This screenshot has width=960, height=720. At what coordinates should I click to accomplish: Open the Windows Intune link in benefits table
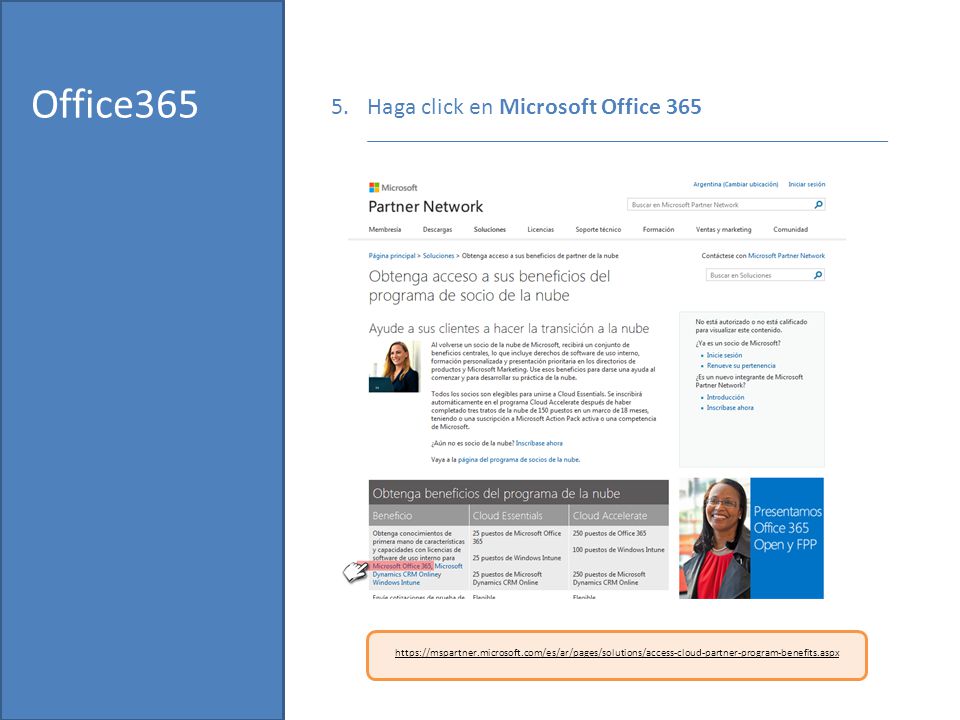[x=396, y=583]
